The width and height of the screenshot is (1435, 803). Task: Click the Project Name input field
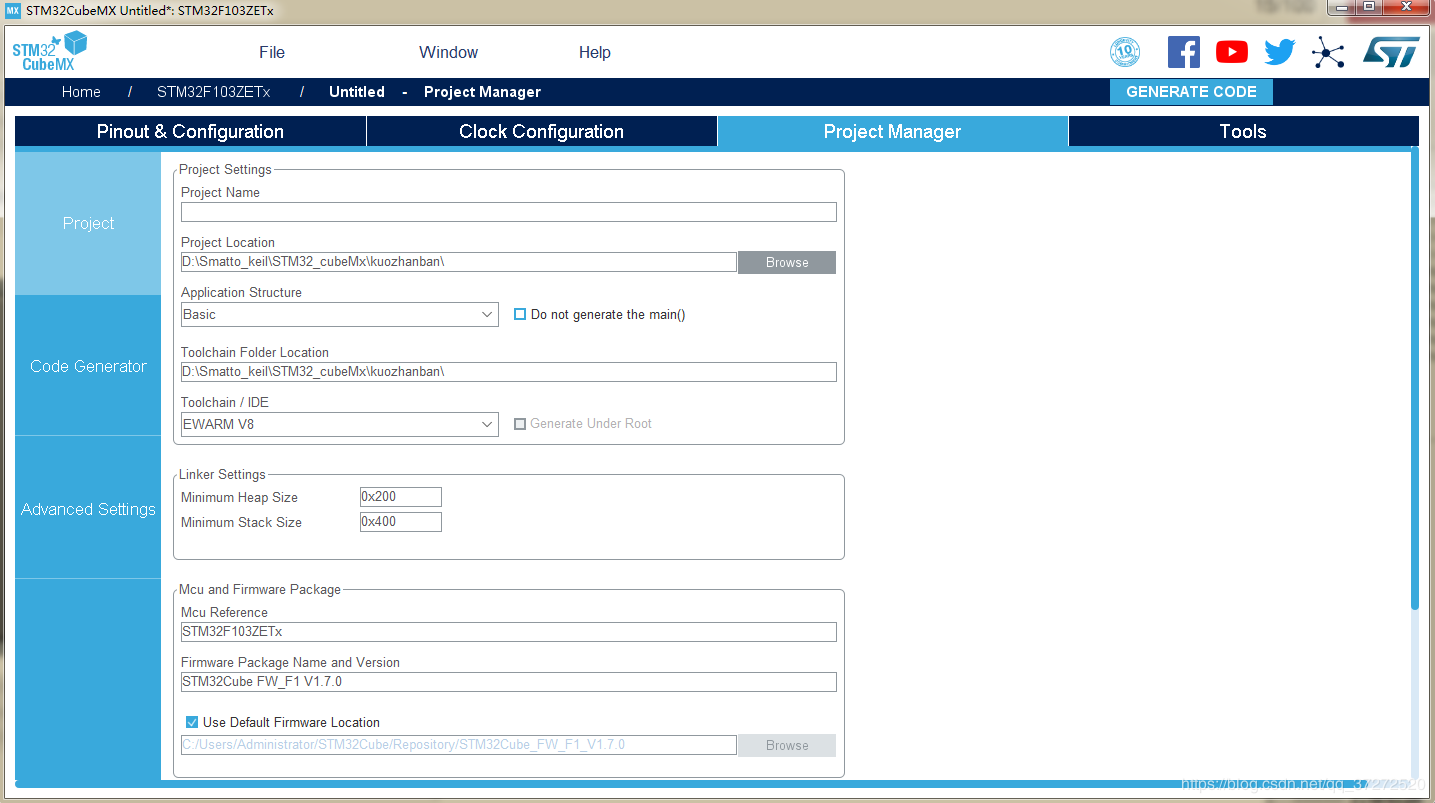509,212
